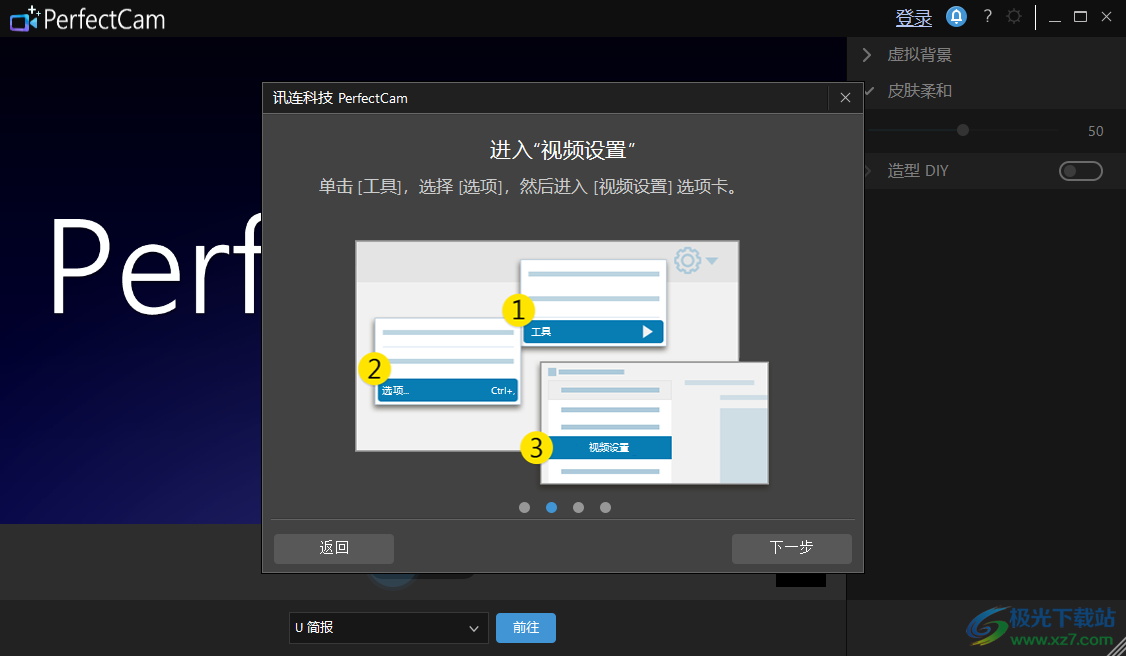This screenshot has width=1126, height=656.
Task: Enable the 造型 DIY toggle switch
Action: (x=1080, y=171)
